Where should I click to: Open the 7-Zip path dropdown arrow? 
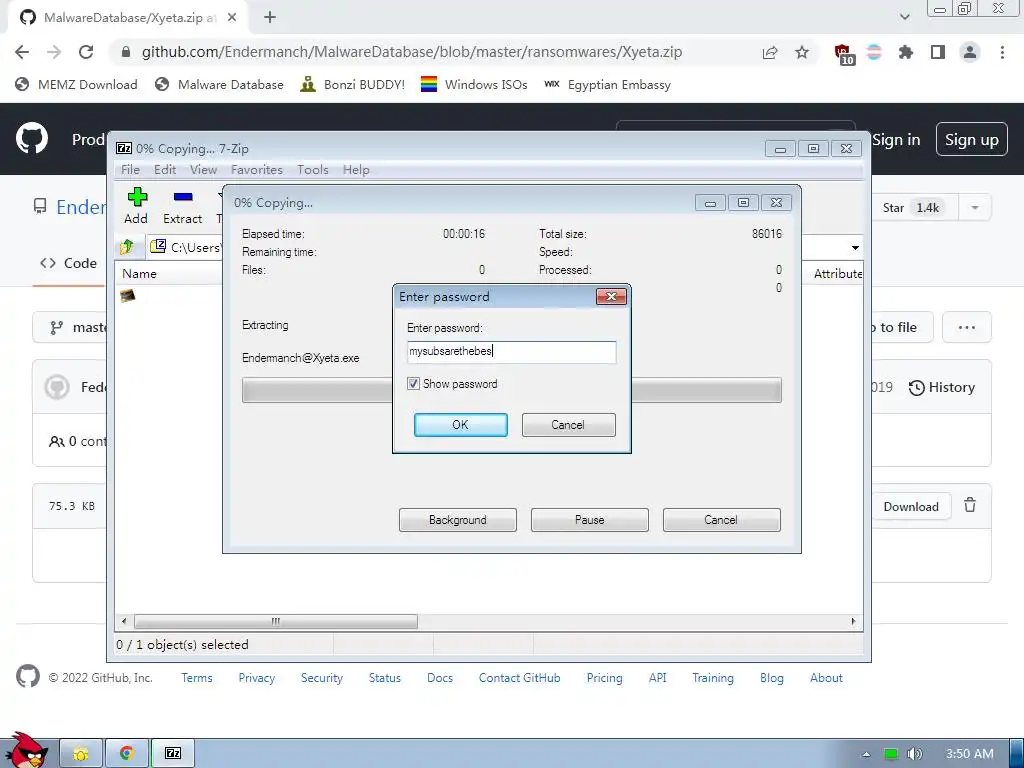pyautogui.click(x=855, y=248)
